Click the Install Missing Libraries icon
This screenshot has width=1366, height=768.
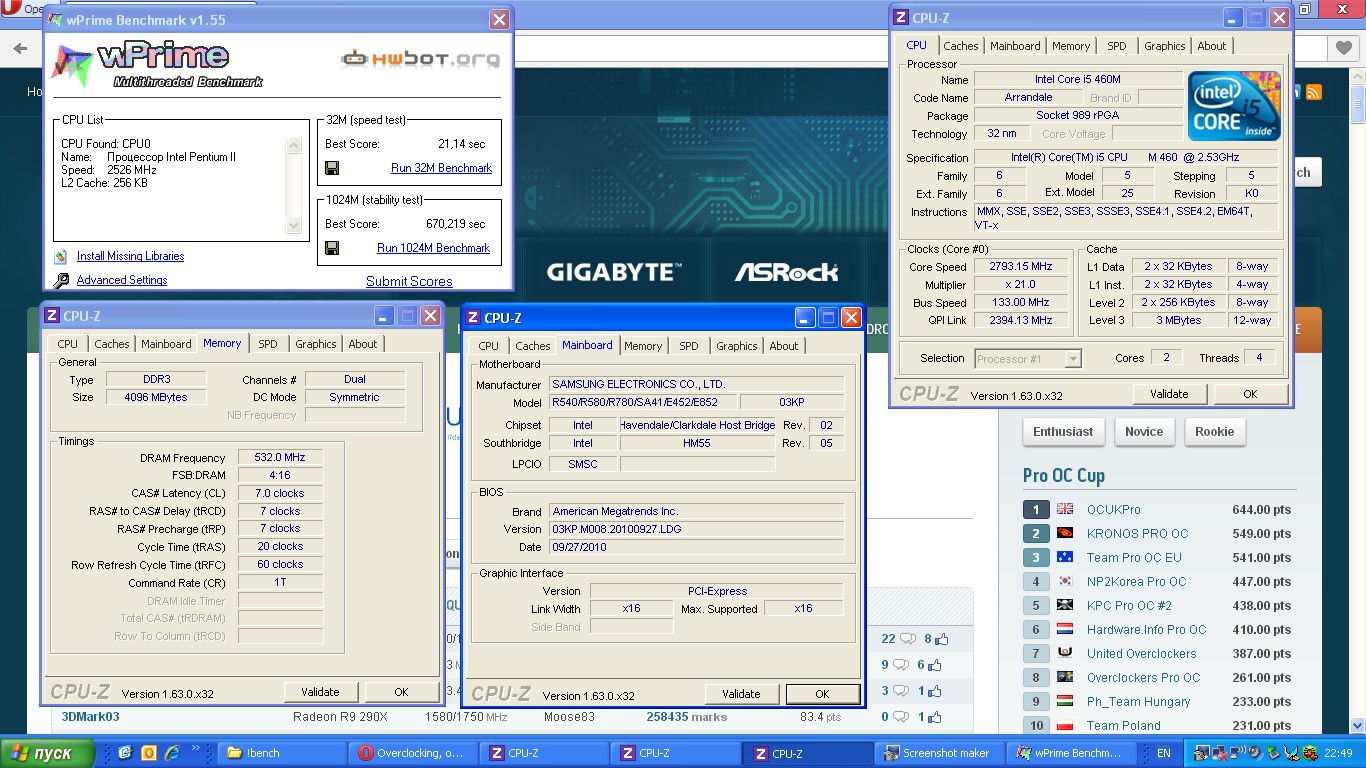61,256
